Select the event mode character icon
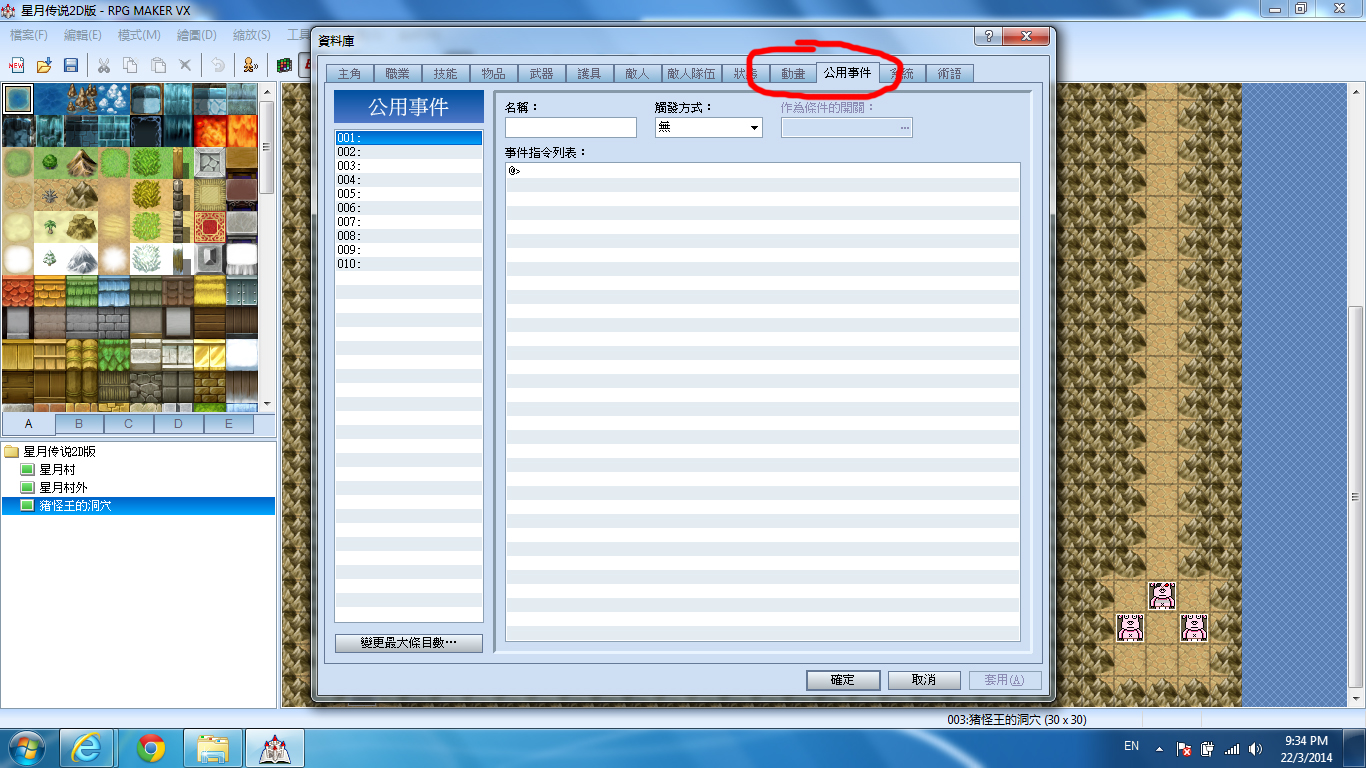 pos(251,65)
